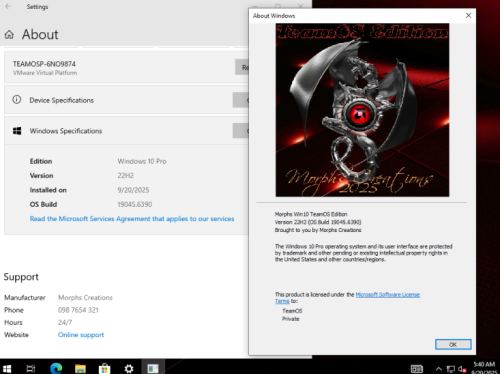The image size is (500, 374).
Task: Open the Start menu
Action: [x=7, y=368]
